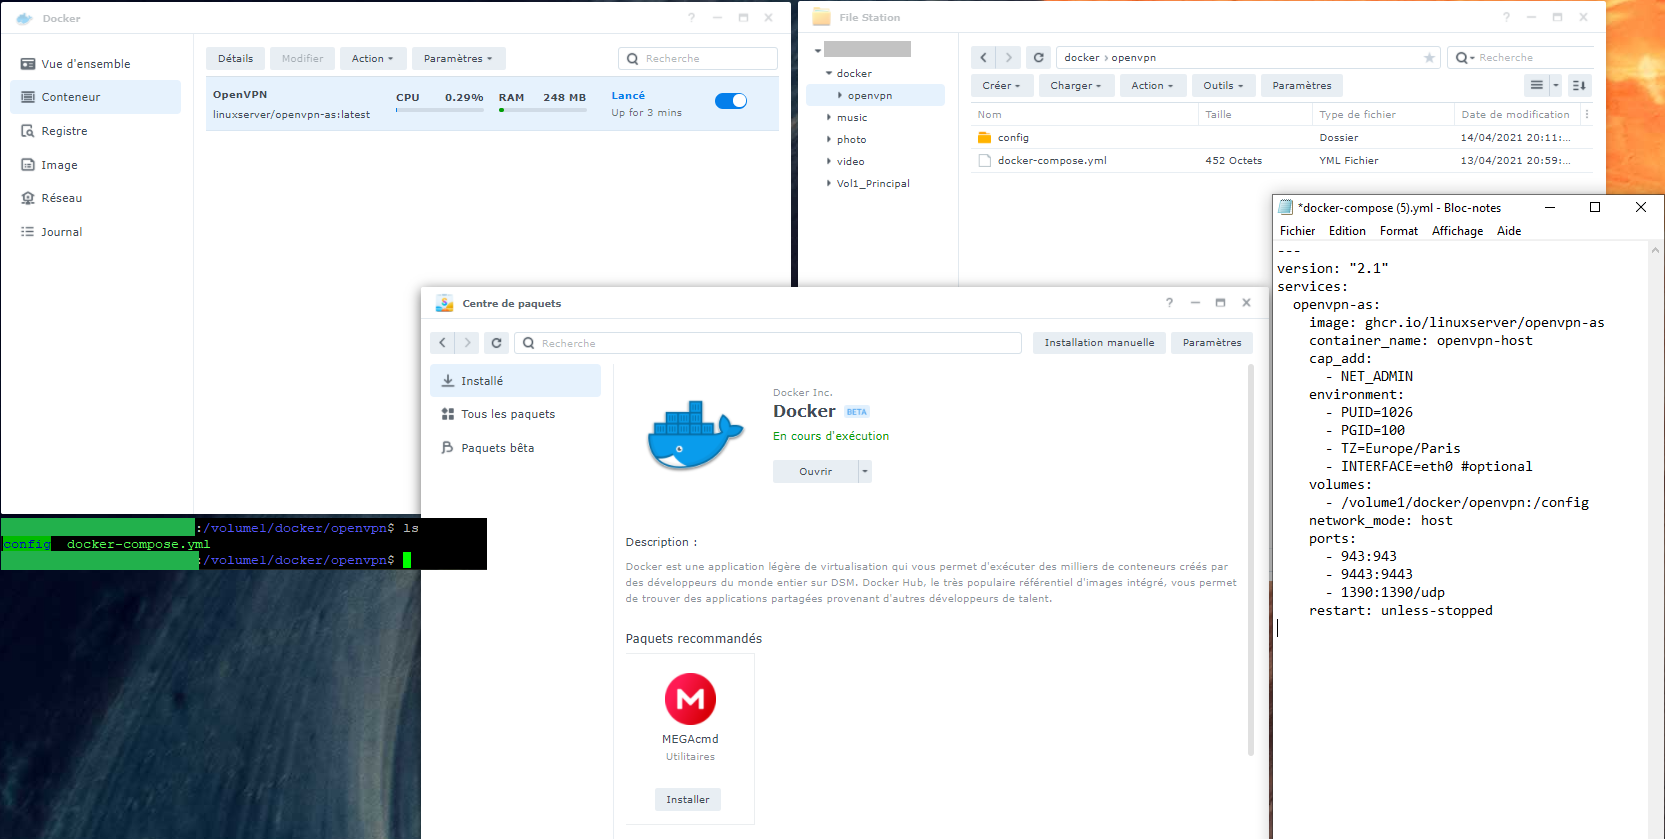
Task: Select Installé category in package center
Action: click(515, 381)
